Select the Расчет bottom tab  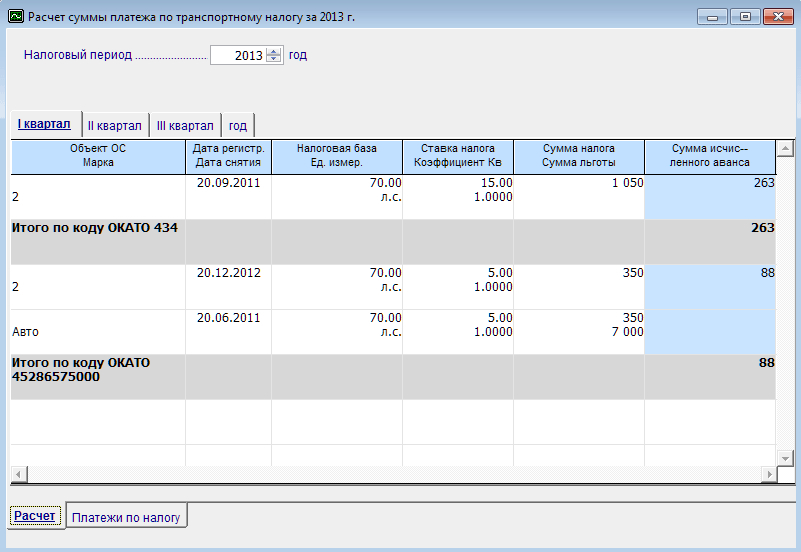[35, 516]
